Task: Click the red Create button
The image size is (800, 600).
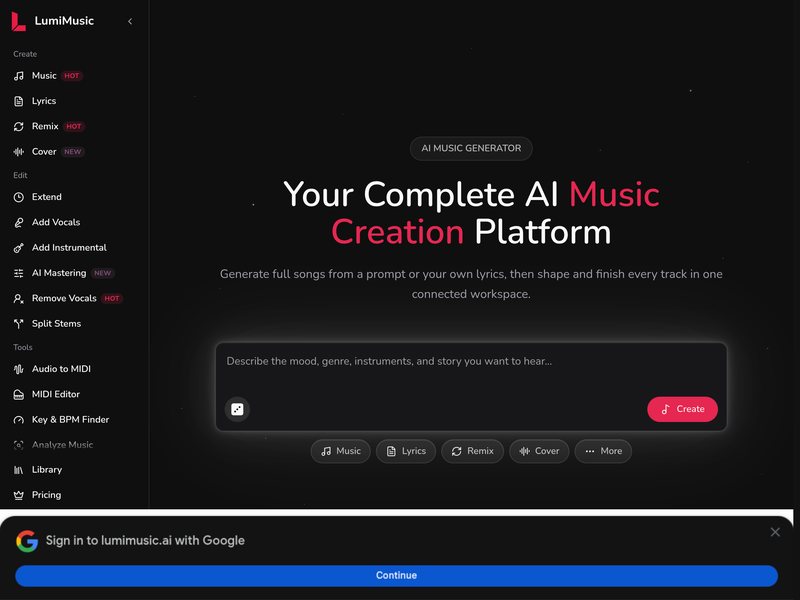Action: (x=682, y=409)
